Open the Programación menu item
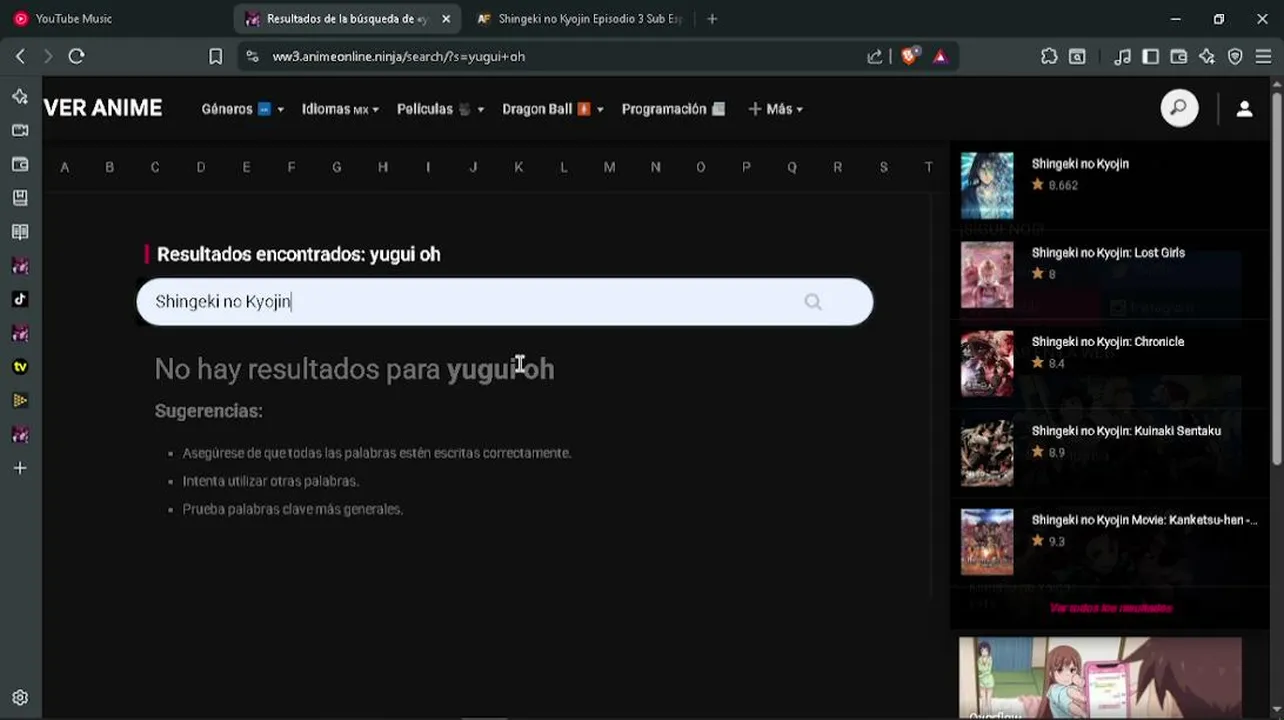Viewport: 1284px width, 720px height. pyautogui.click(x=674, y=109)
